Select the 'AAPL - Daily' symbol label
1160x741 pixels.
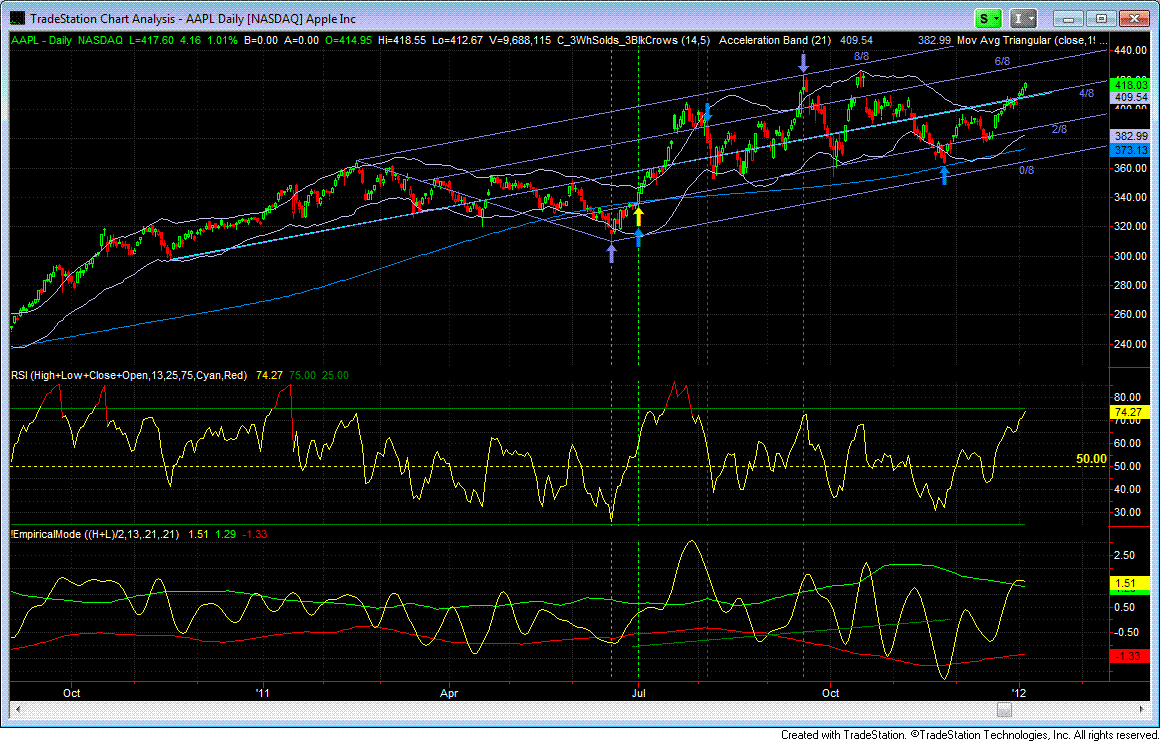click(x=41, y=41)
